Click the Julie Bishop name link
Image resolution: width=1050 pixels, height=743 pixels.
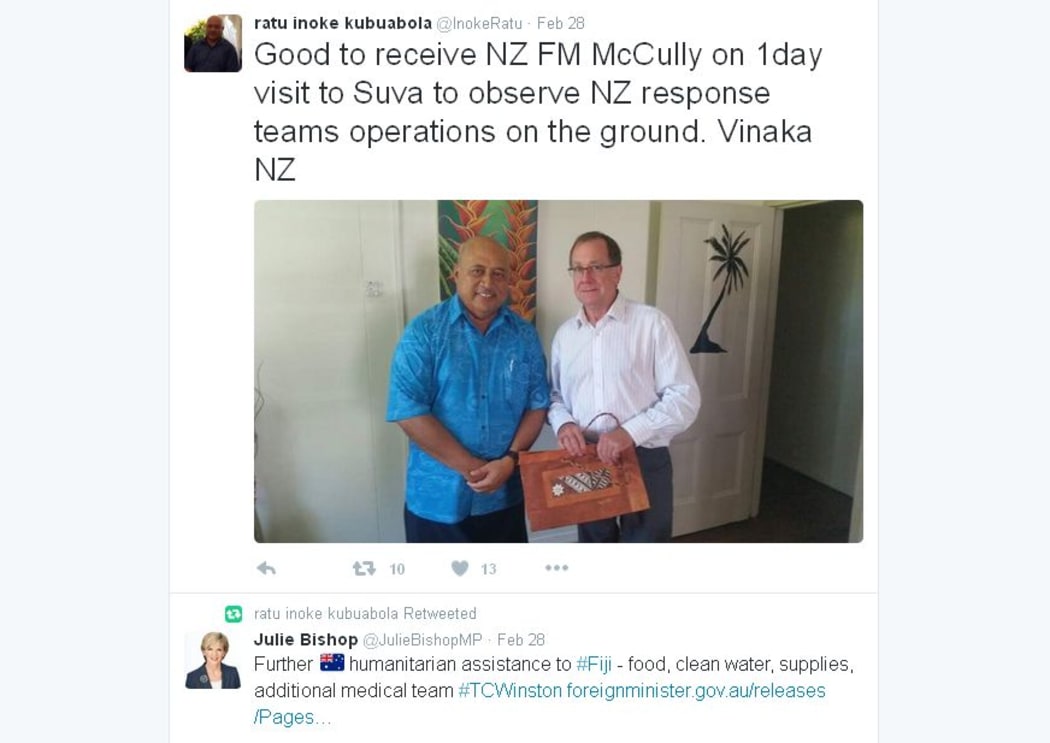click(x=306, y=640)
